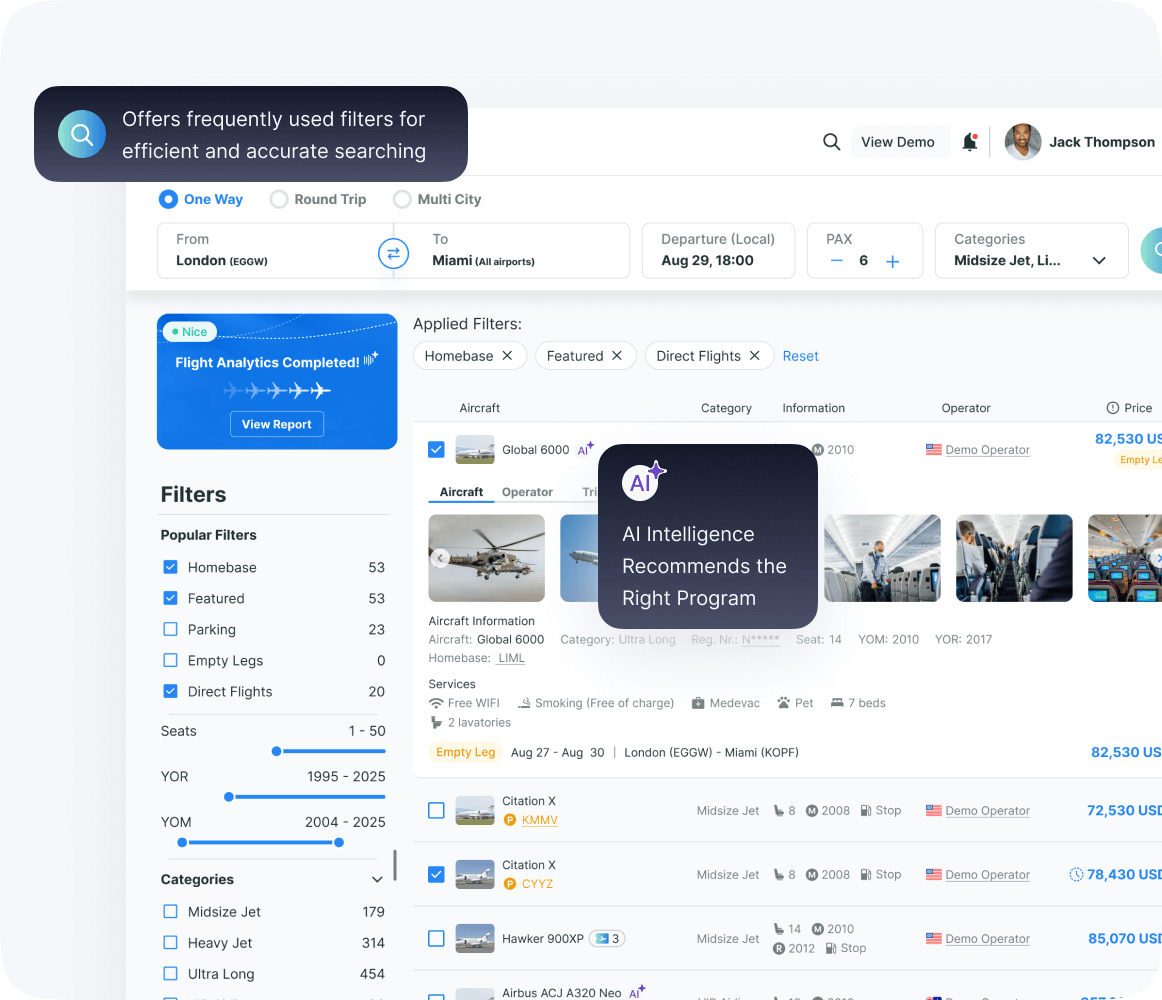Remove the Direct Flights filter chip

pos(754,356)
